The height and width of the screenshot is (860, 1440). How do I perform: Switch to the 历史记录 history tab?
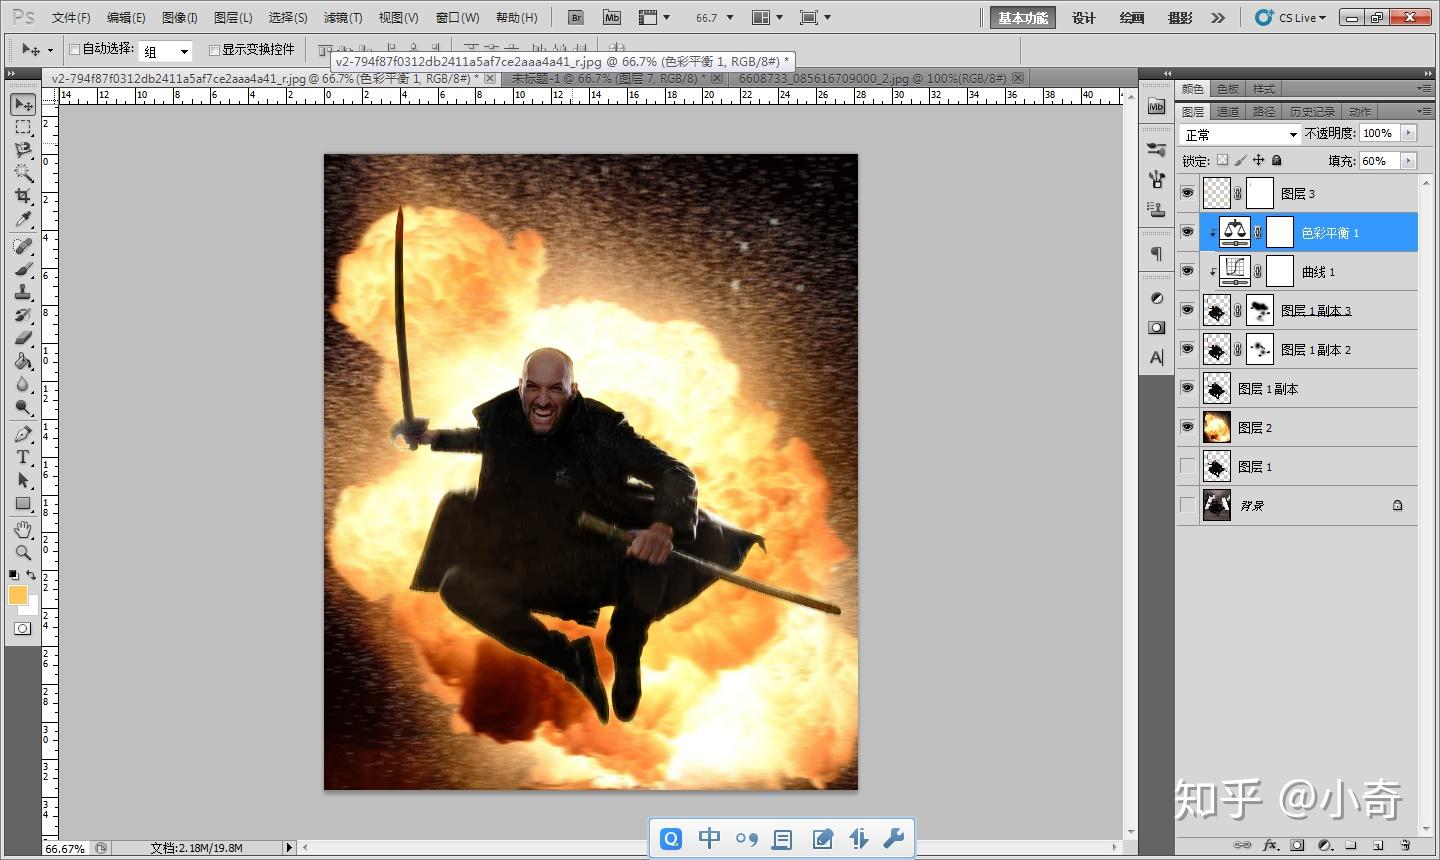point(1312,111)
